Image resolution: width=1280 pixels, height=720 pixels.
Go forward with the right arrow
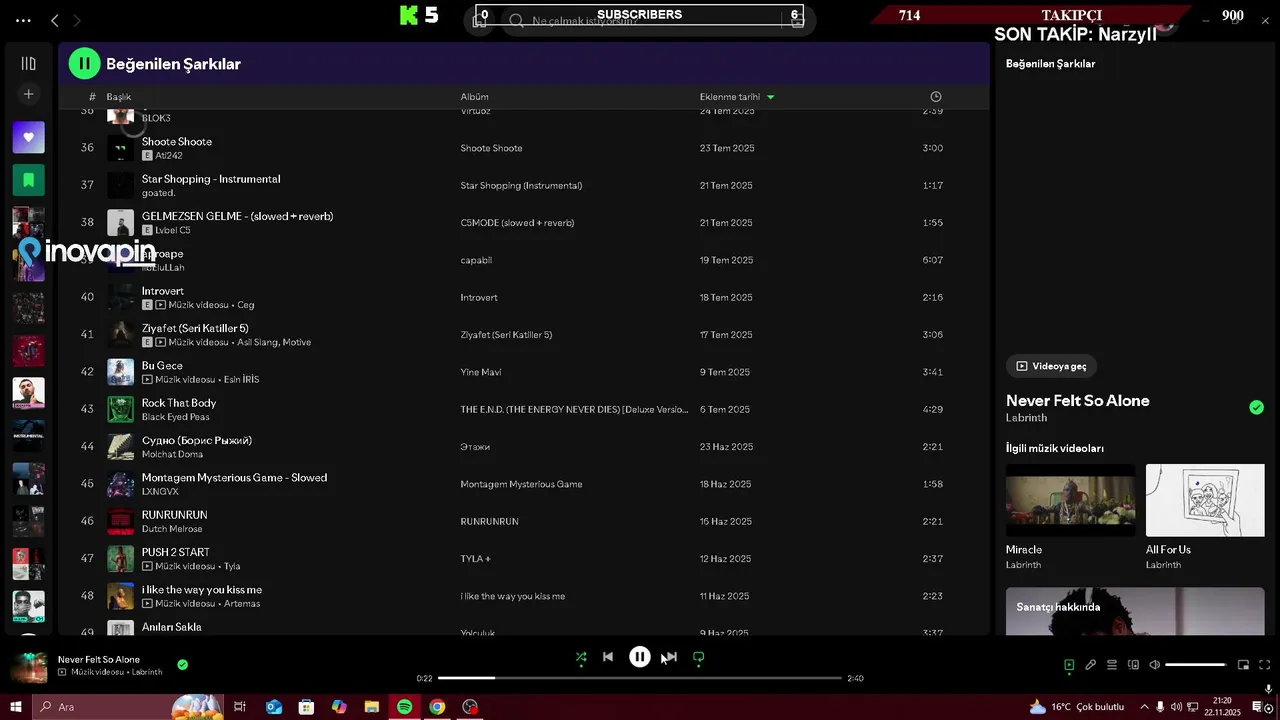click(77, 20)
